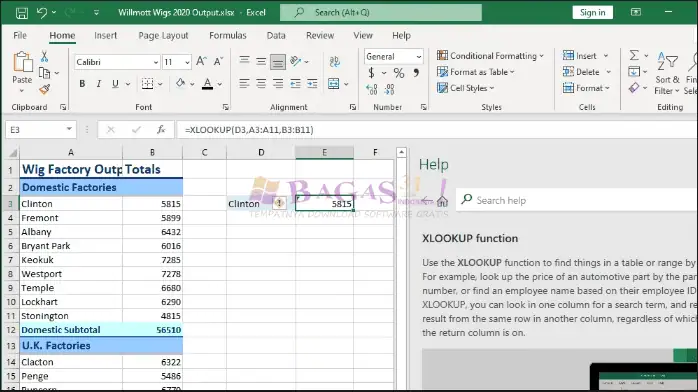Click Decrease Decimal icon
Screen dimensions: 698x392
click(390, 89)
